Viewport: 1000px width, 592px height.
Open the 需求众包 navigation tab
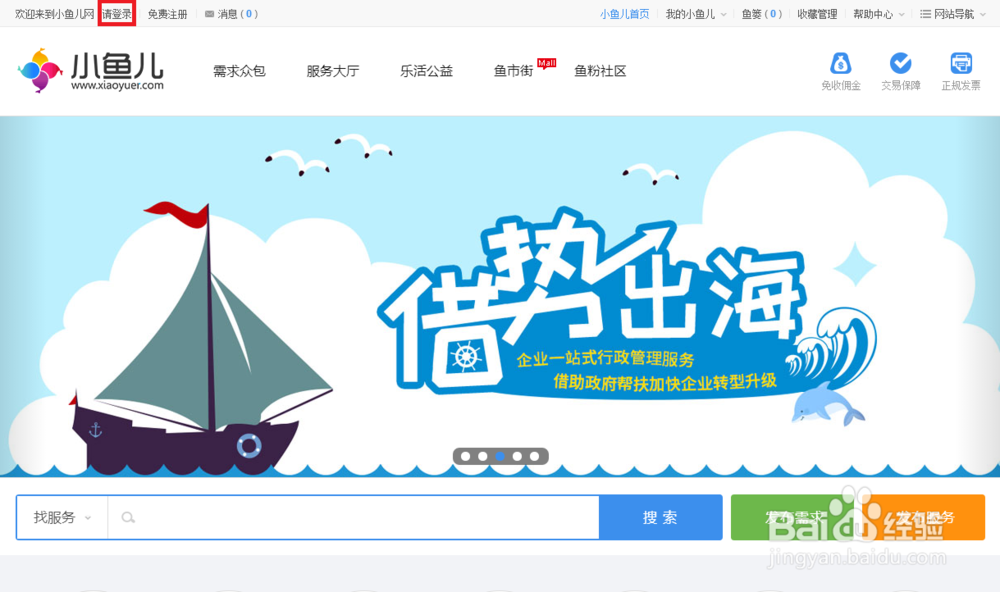click(239, 71)
